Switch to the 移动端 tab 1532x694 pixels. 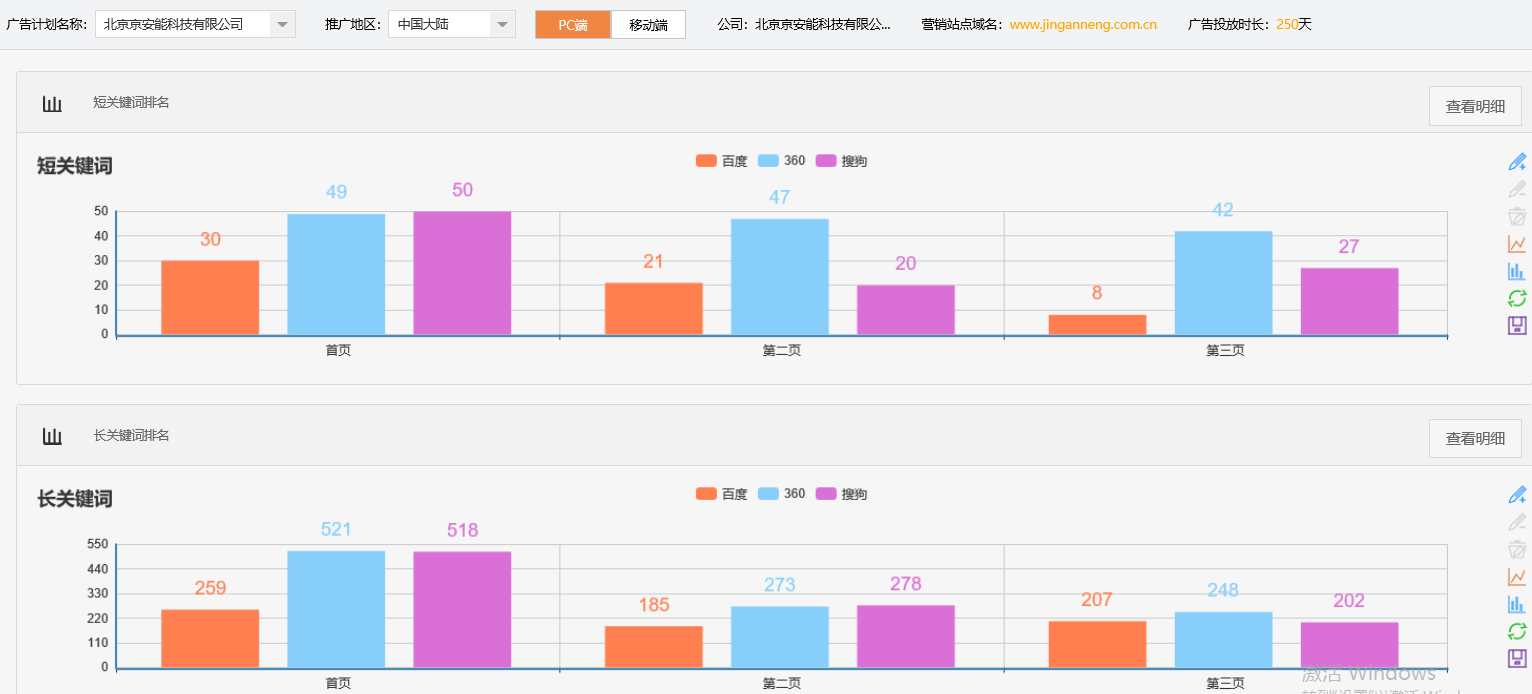click(648, 24)
